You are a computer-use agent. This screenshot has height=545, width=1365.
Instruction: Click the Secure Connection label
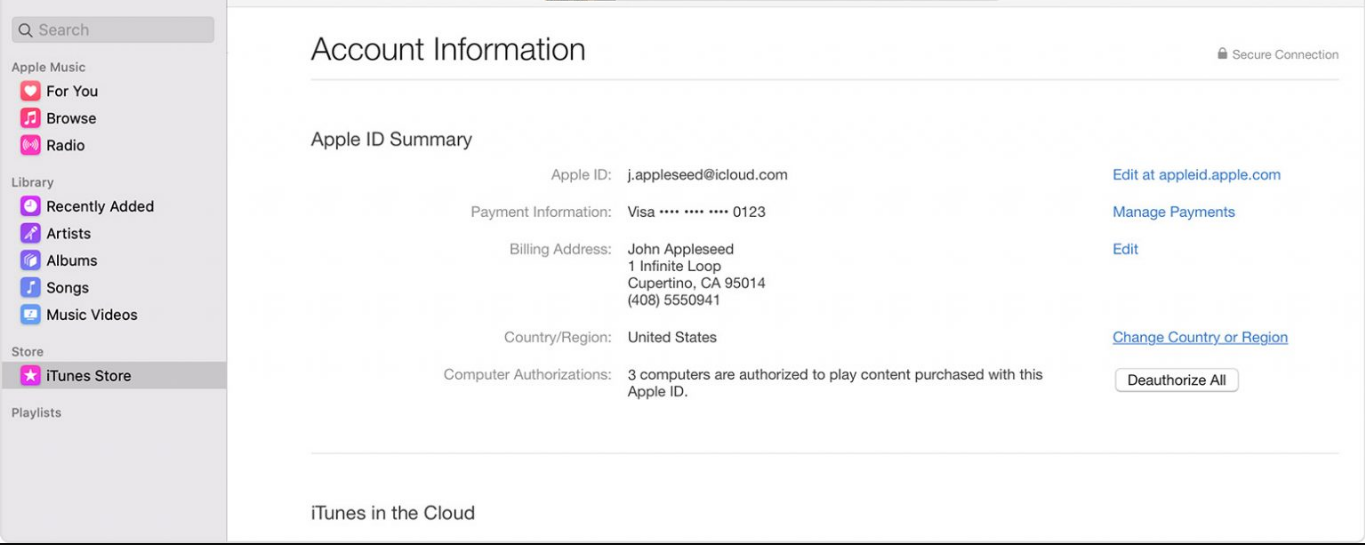(1285, 55)
